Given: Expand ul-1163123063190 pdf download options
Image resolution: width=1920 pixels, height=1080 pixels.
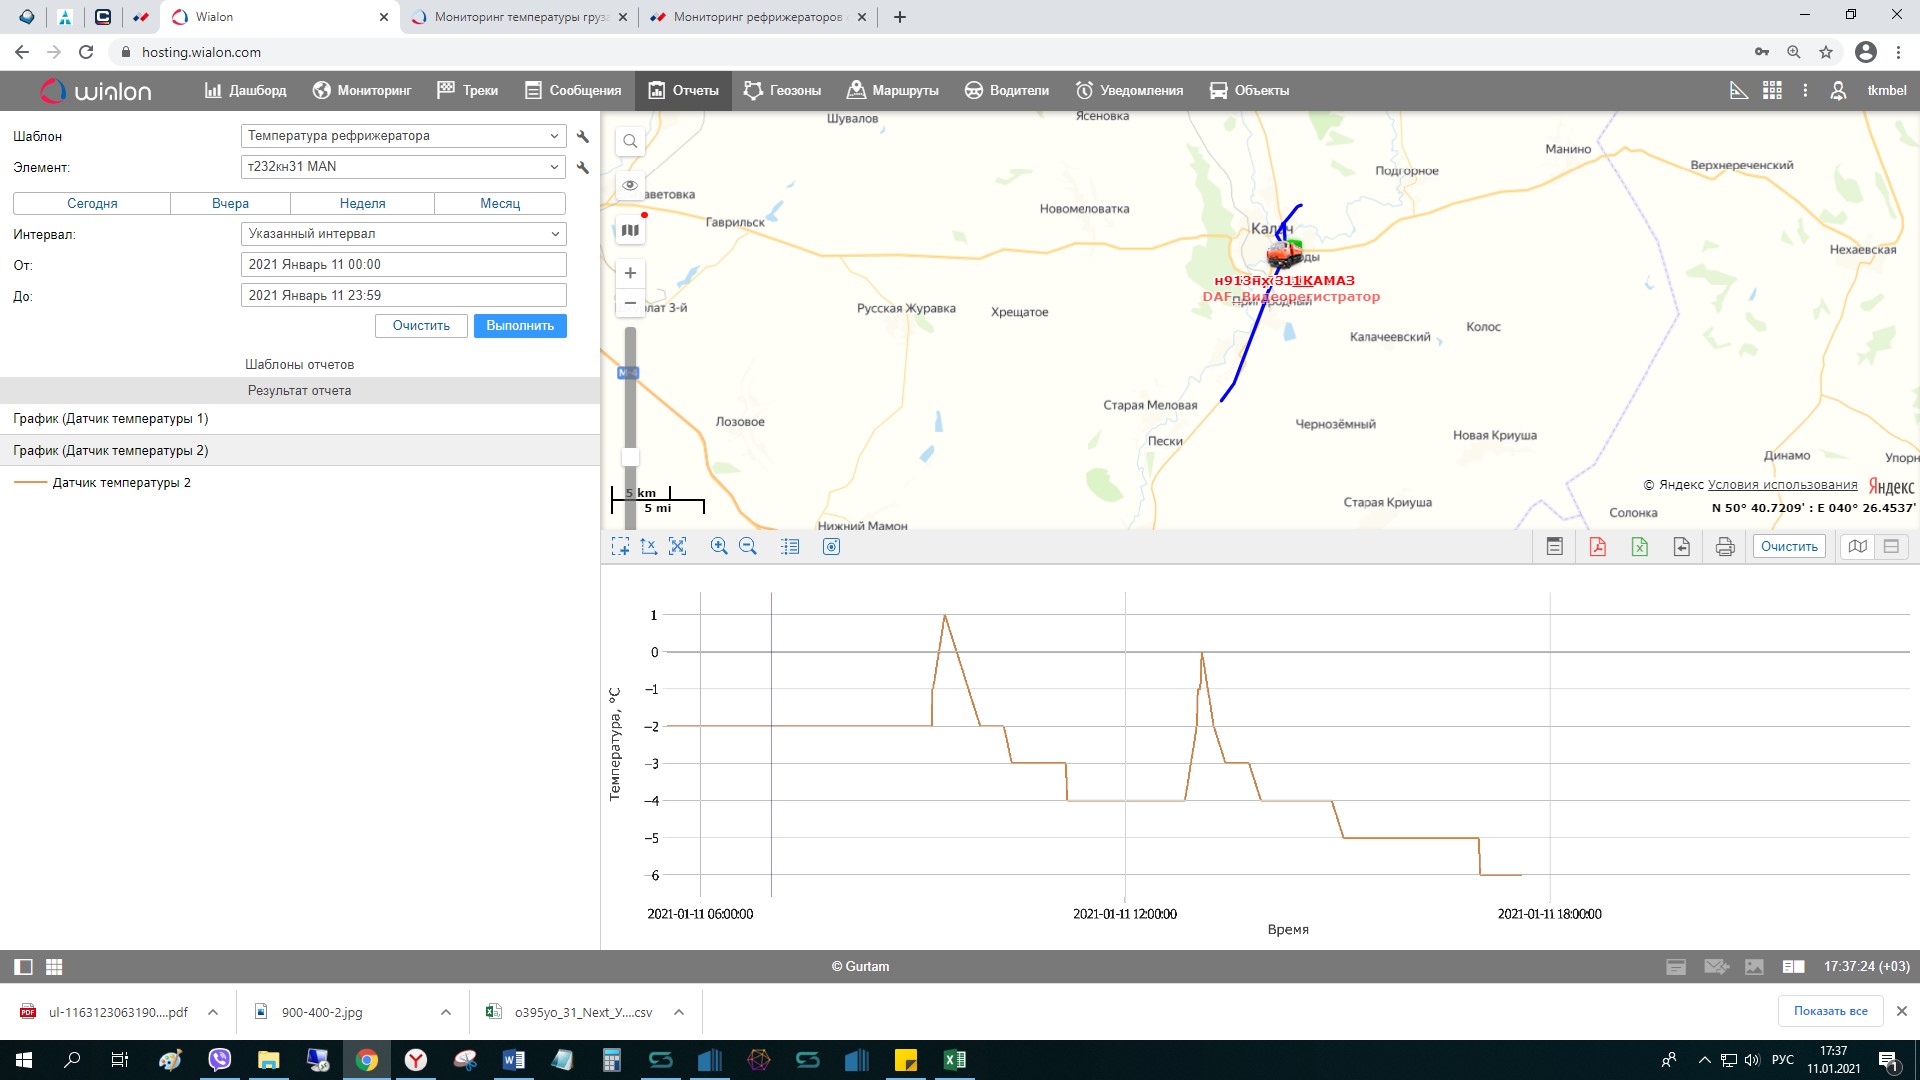Looking at the screenshot, I should coord(213,1012).
